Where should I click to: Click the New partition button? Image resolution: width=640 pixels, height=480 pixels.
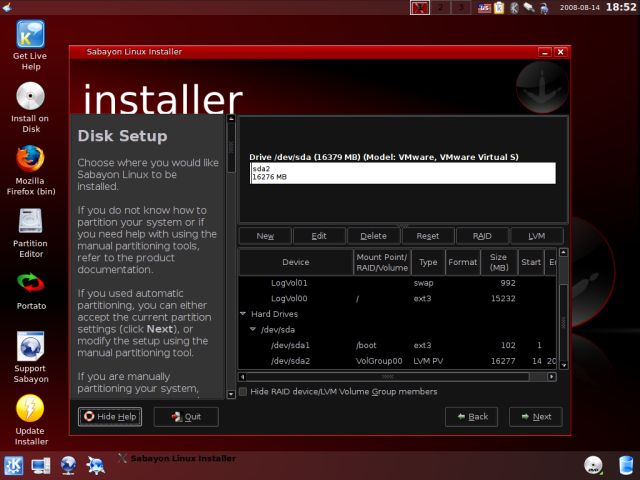pos(265,236)
